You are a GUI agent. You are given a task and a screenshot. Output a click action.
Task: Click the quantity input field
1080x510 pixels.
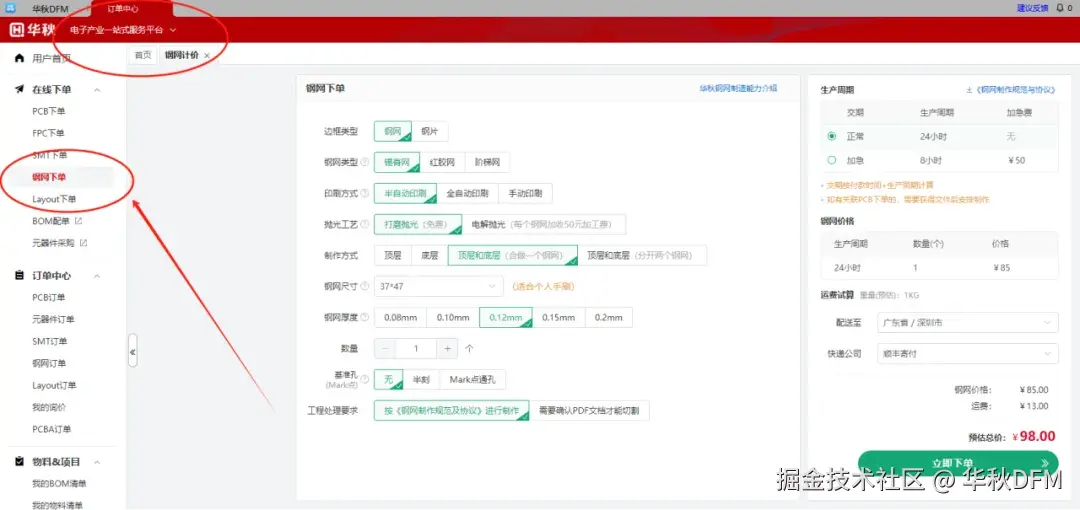pyautogui.click(x=416, y=349)
